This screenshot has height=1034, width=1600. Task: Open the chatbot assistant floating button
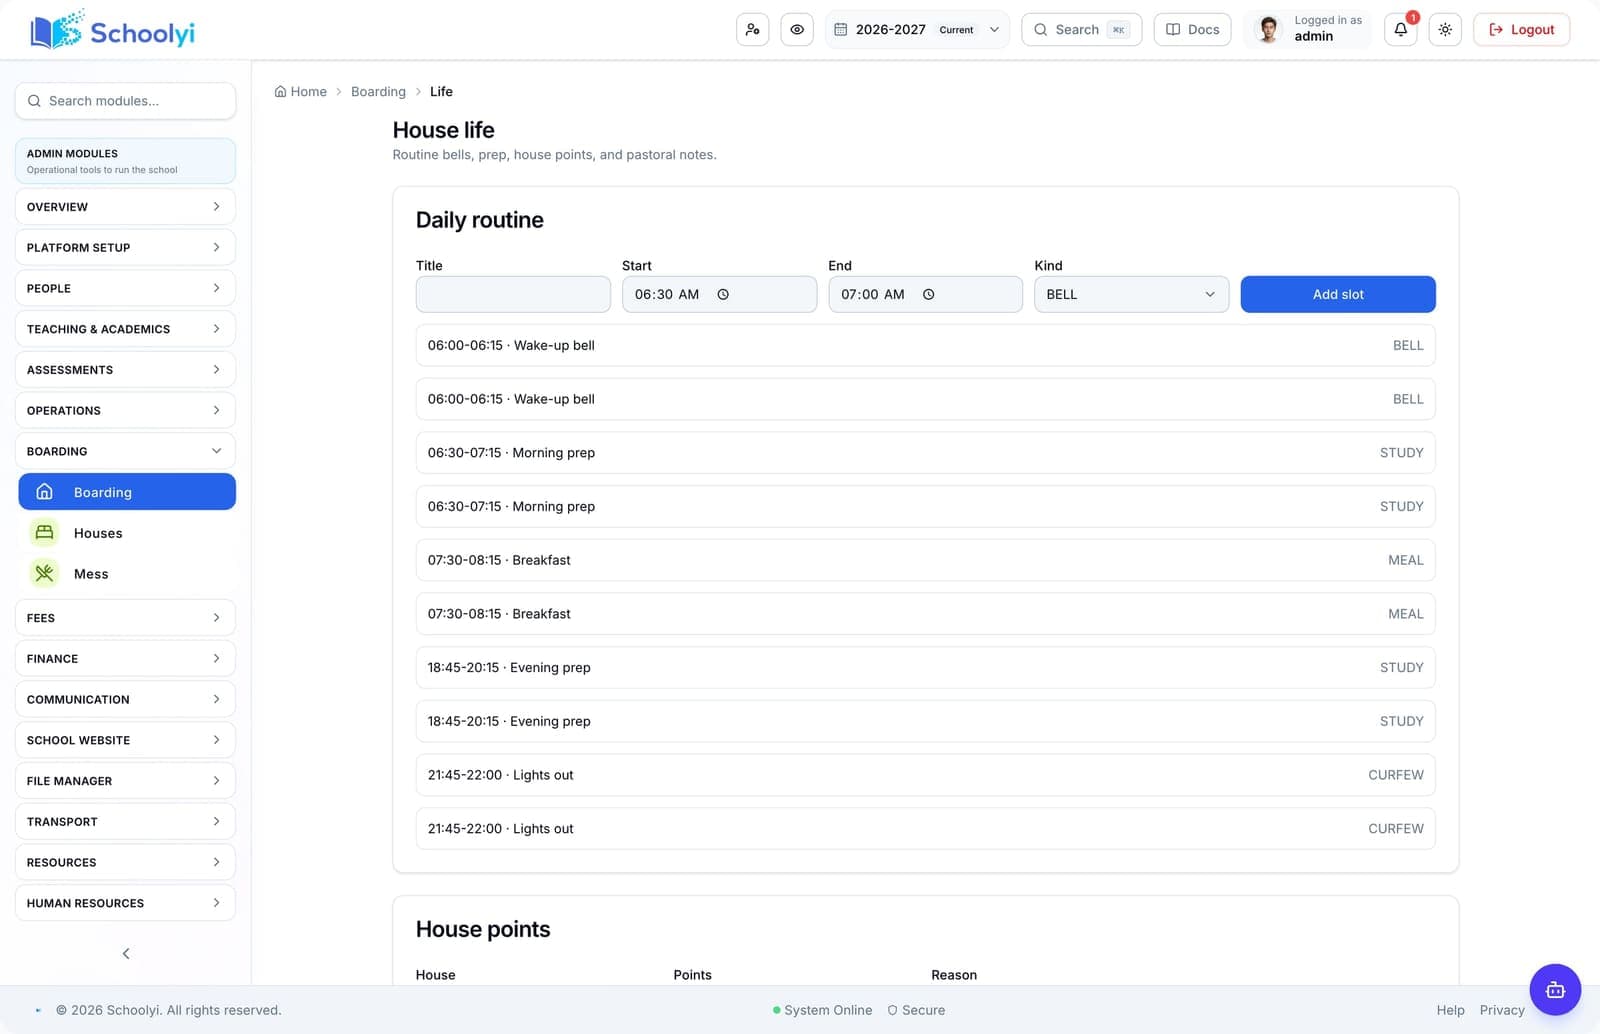coord(1555,990)
